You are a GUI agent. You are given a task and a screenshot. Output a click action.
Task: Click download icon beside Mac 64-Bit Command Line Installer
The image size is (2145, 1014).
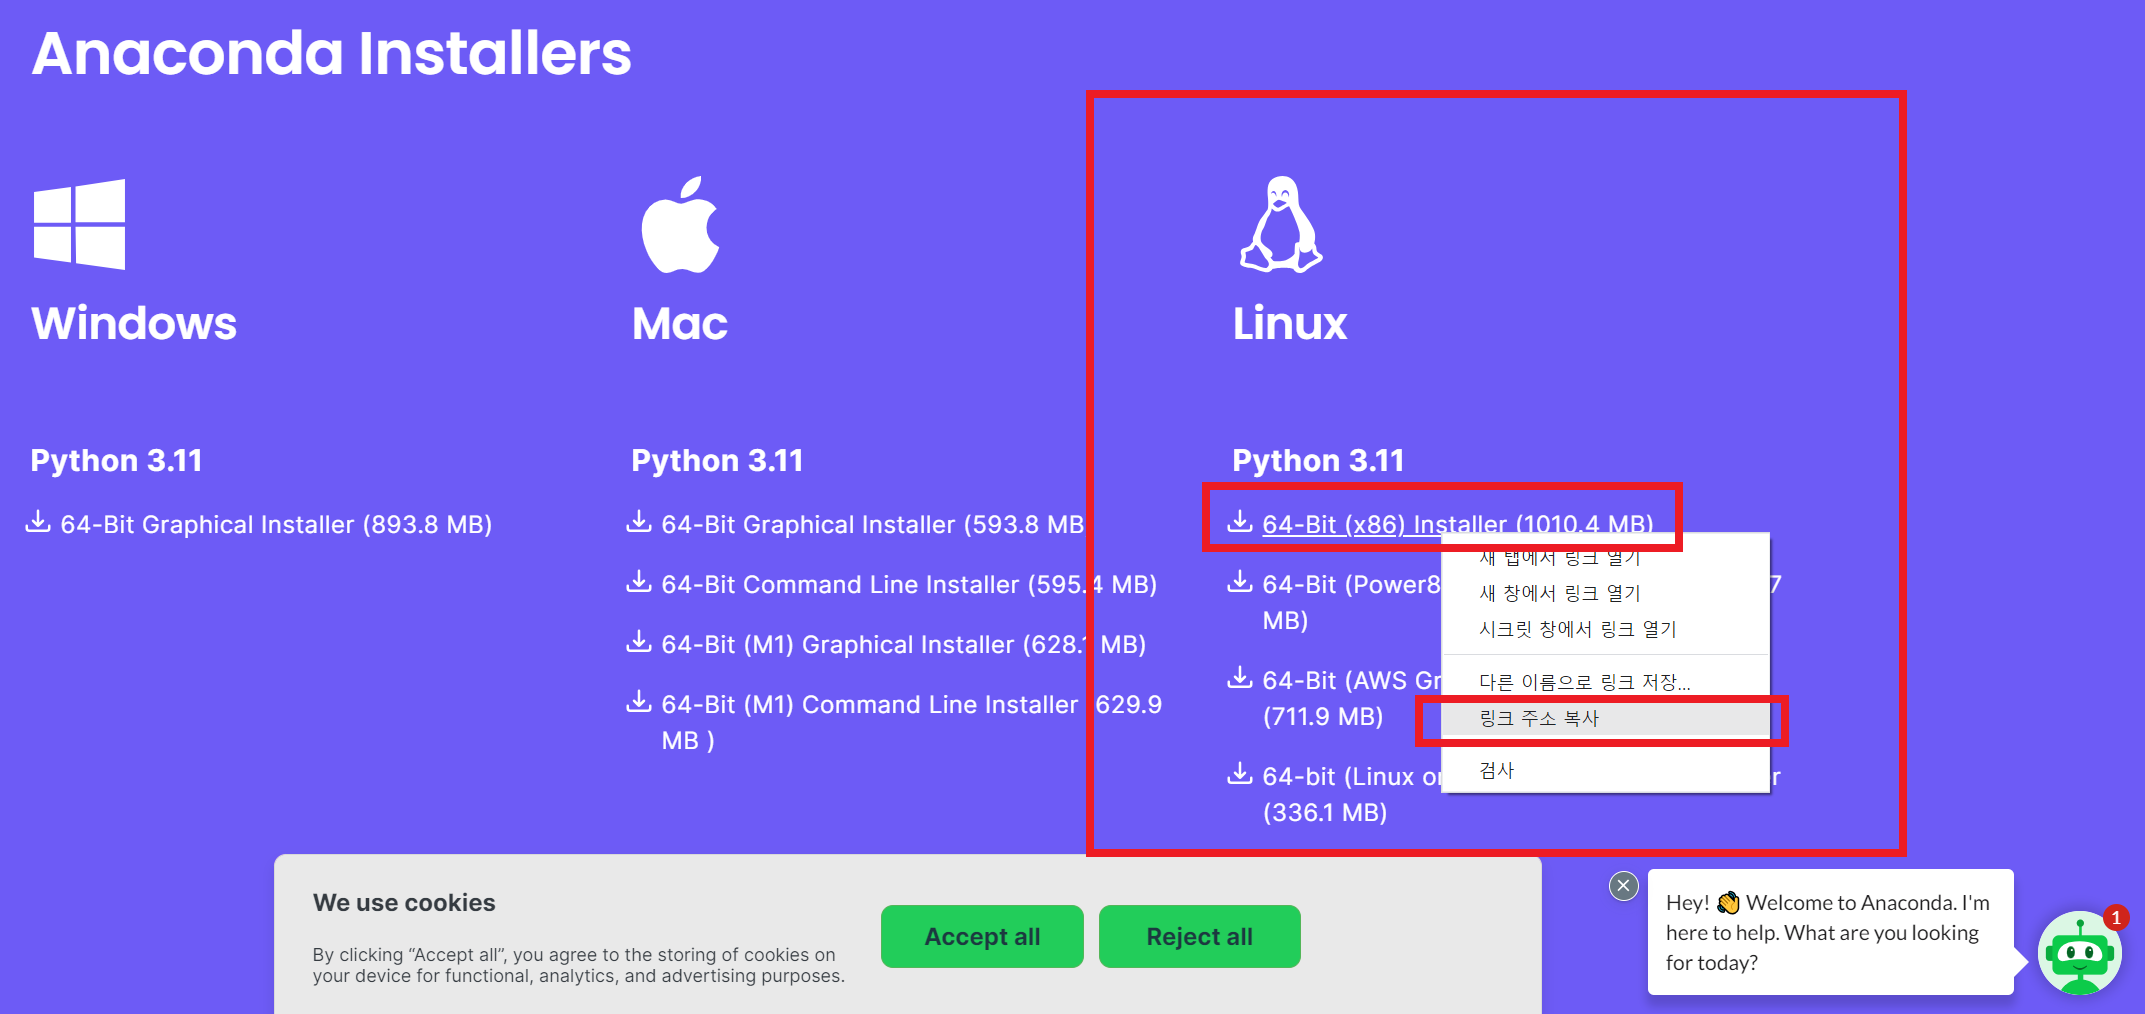coord(639,582)
